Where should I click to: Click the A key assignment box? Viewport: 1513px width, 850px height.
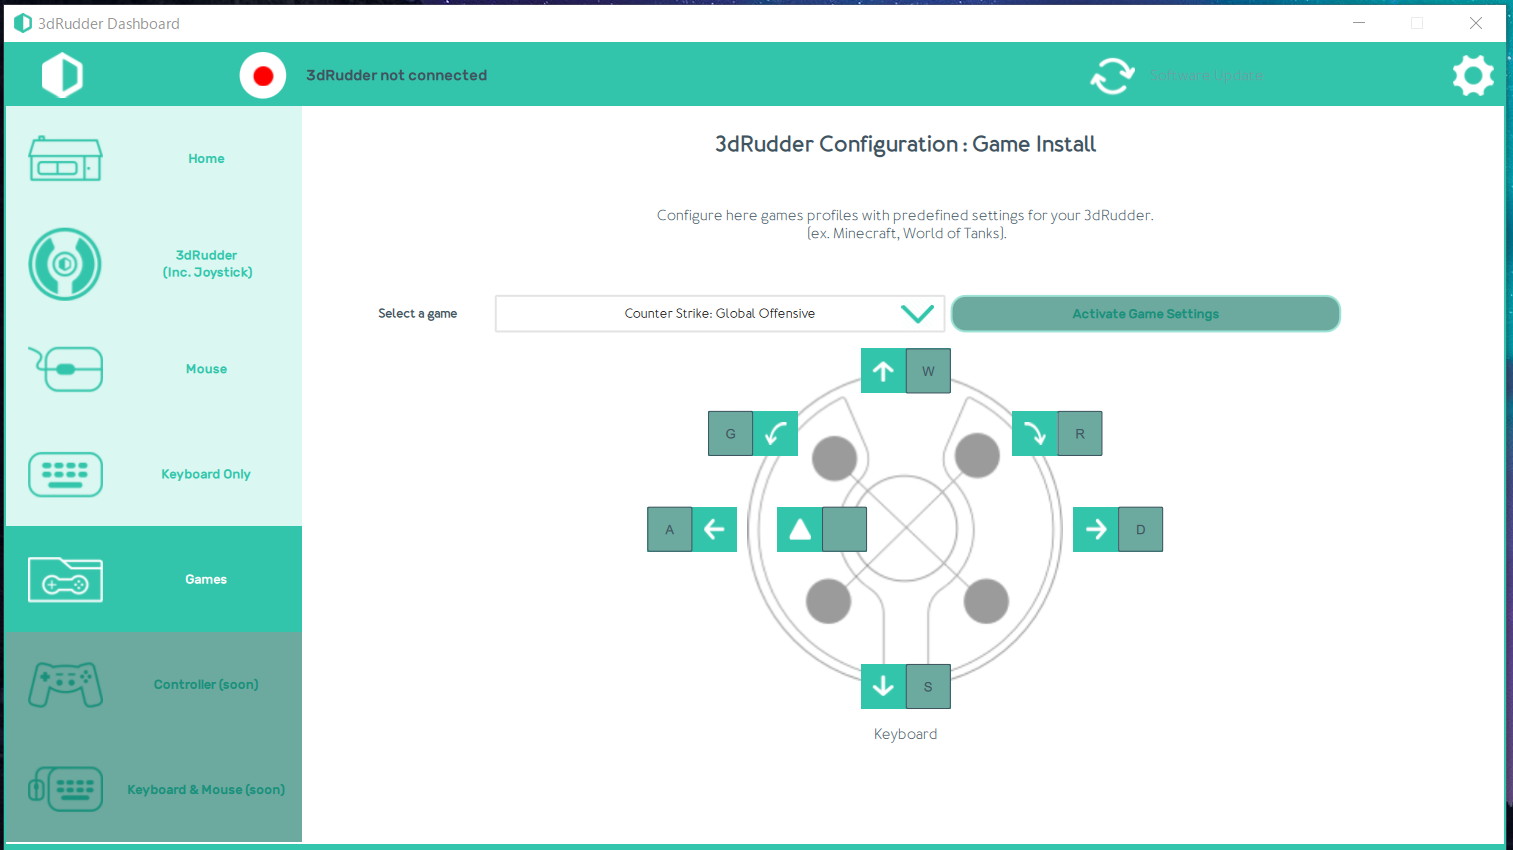click(x=670, y=529)
